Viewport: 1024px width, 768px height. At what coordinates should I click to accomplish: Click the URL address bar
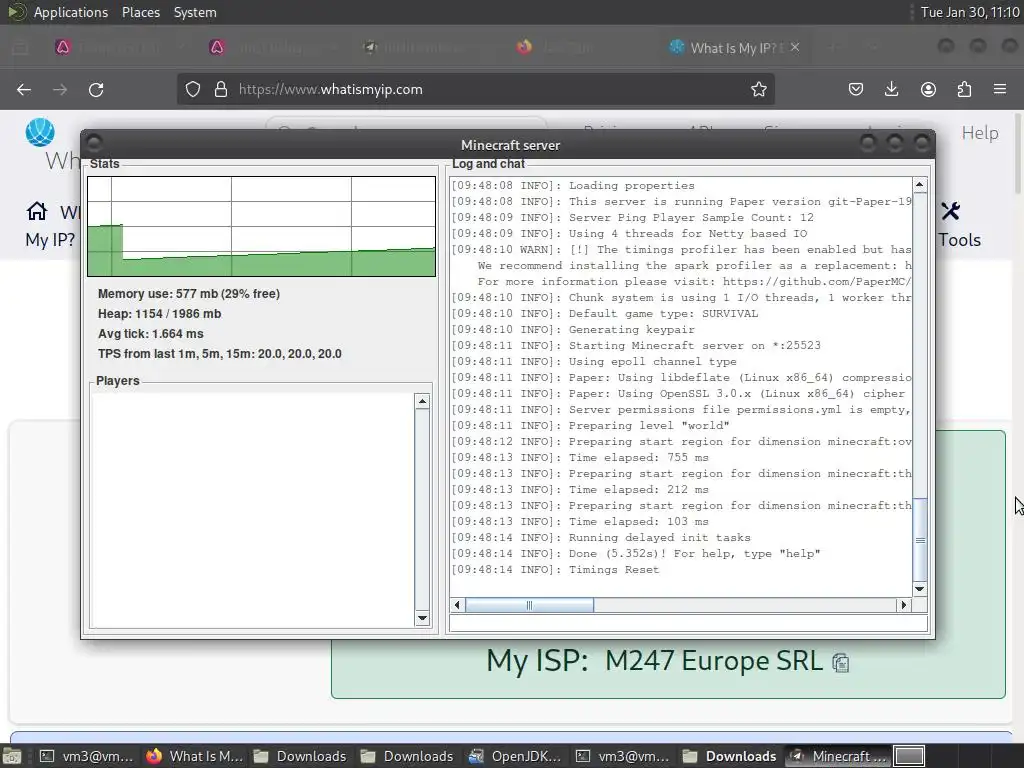[475, 89]
